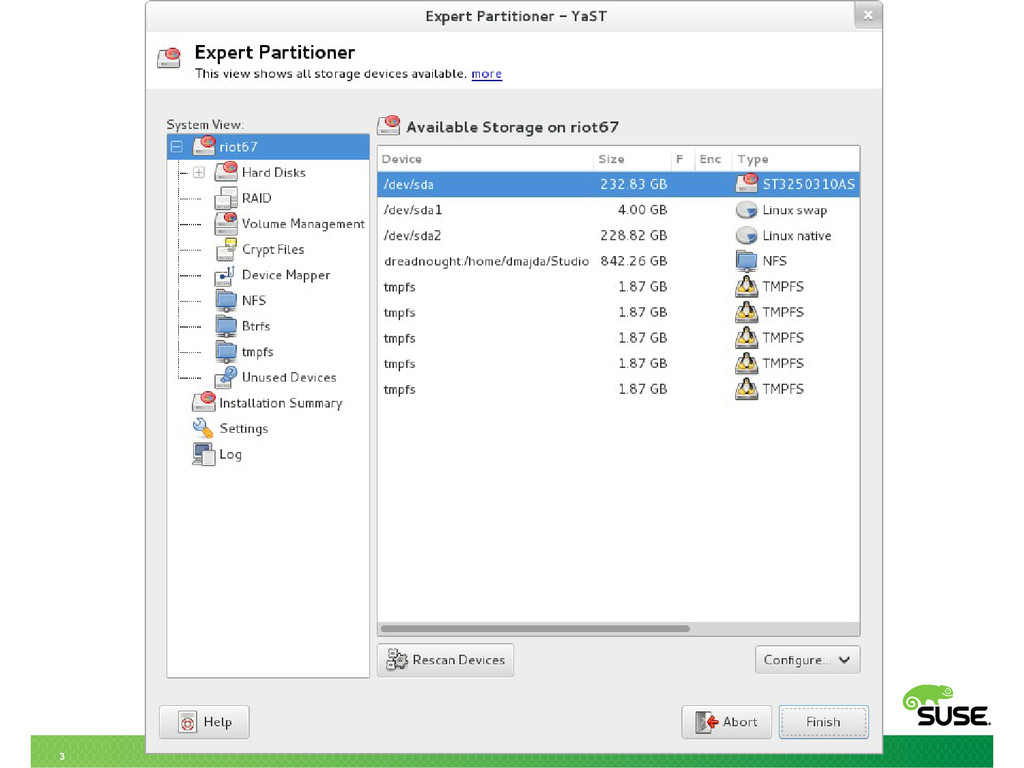
Task: Open Installation Summary view
Action: point(281,403)
